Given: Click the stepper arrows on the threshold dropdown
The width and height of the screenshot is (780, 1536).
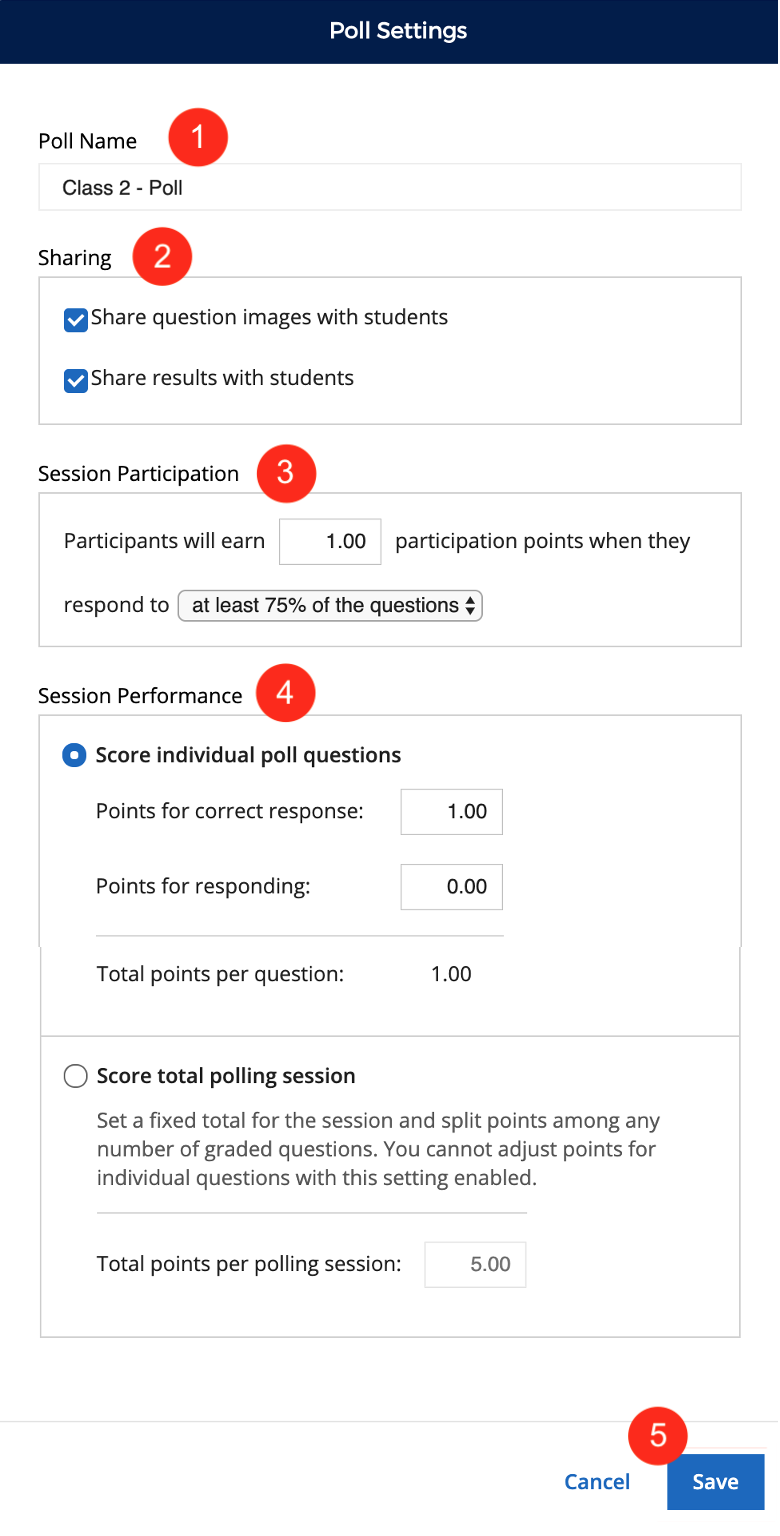Looking at the screenshot, I should [471, 605].
